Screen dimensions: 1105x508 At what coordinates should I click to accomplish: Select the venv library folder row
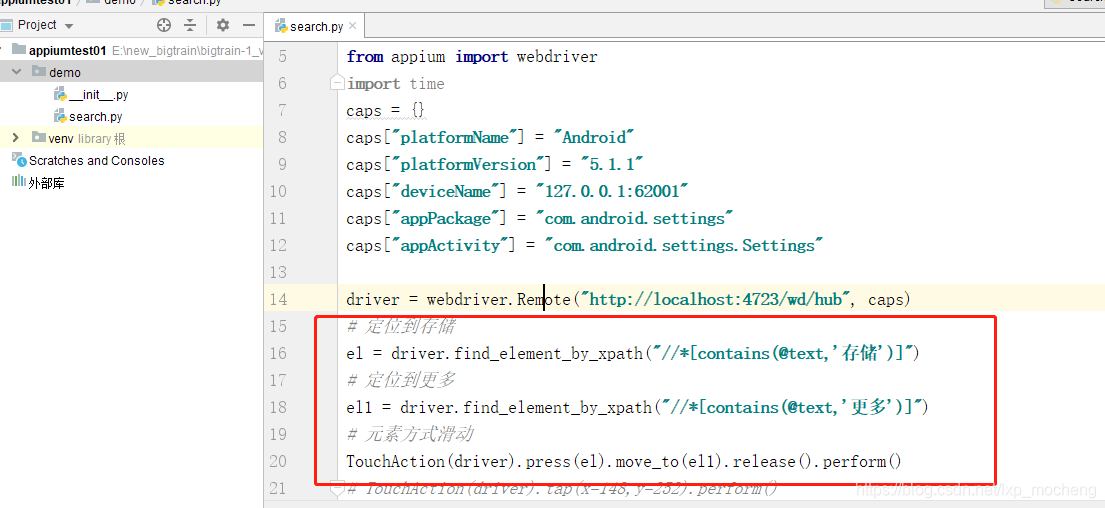tap(131, 138)
